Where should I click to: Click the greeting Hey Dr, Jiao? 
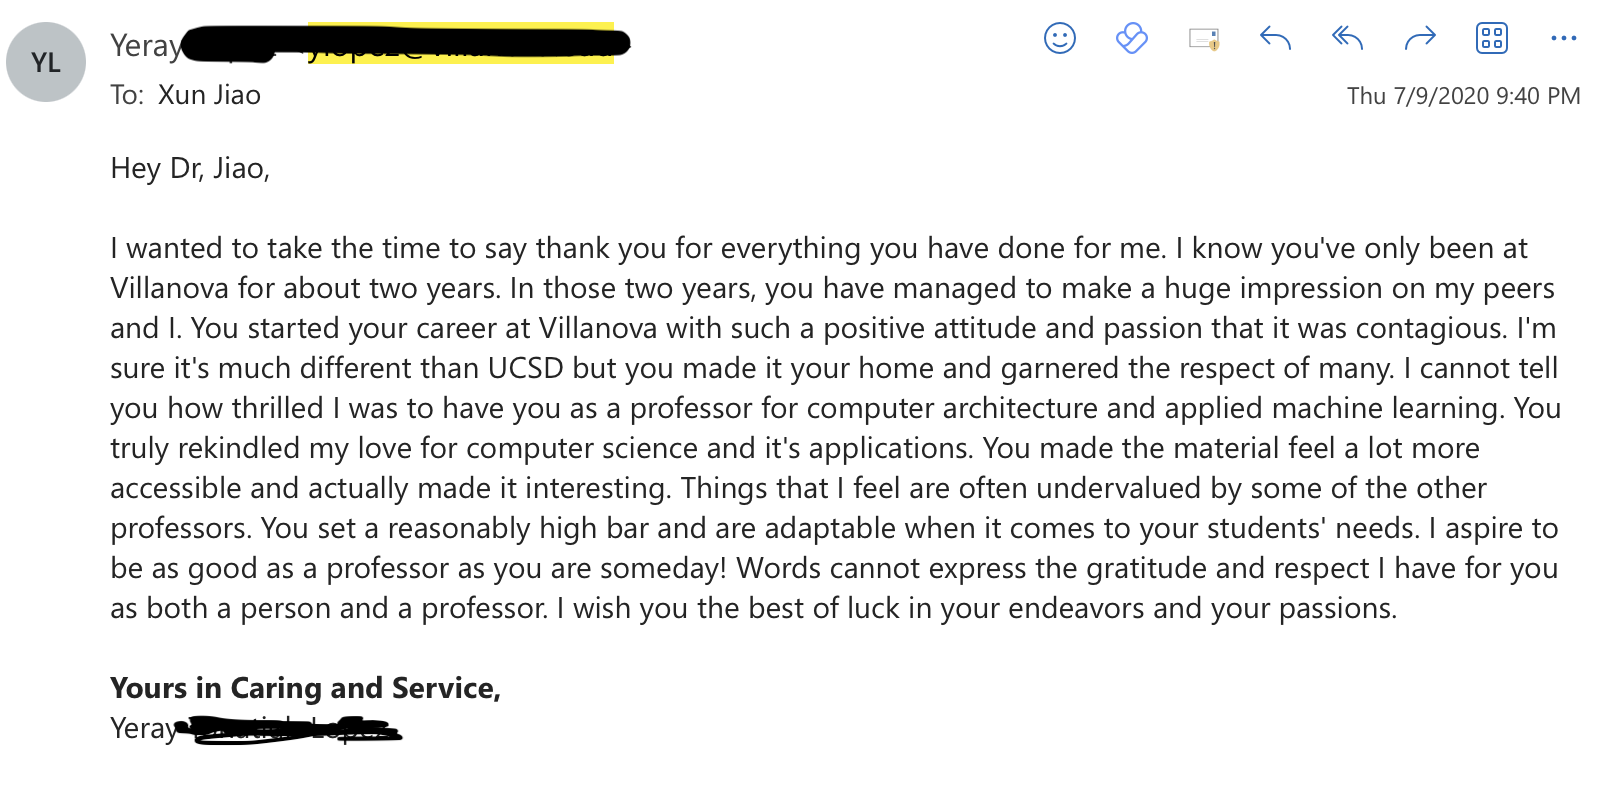point(190,168)
